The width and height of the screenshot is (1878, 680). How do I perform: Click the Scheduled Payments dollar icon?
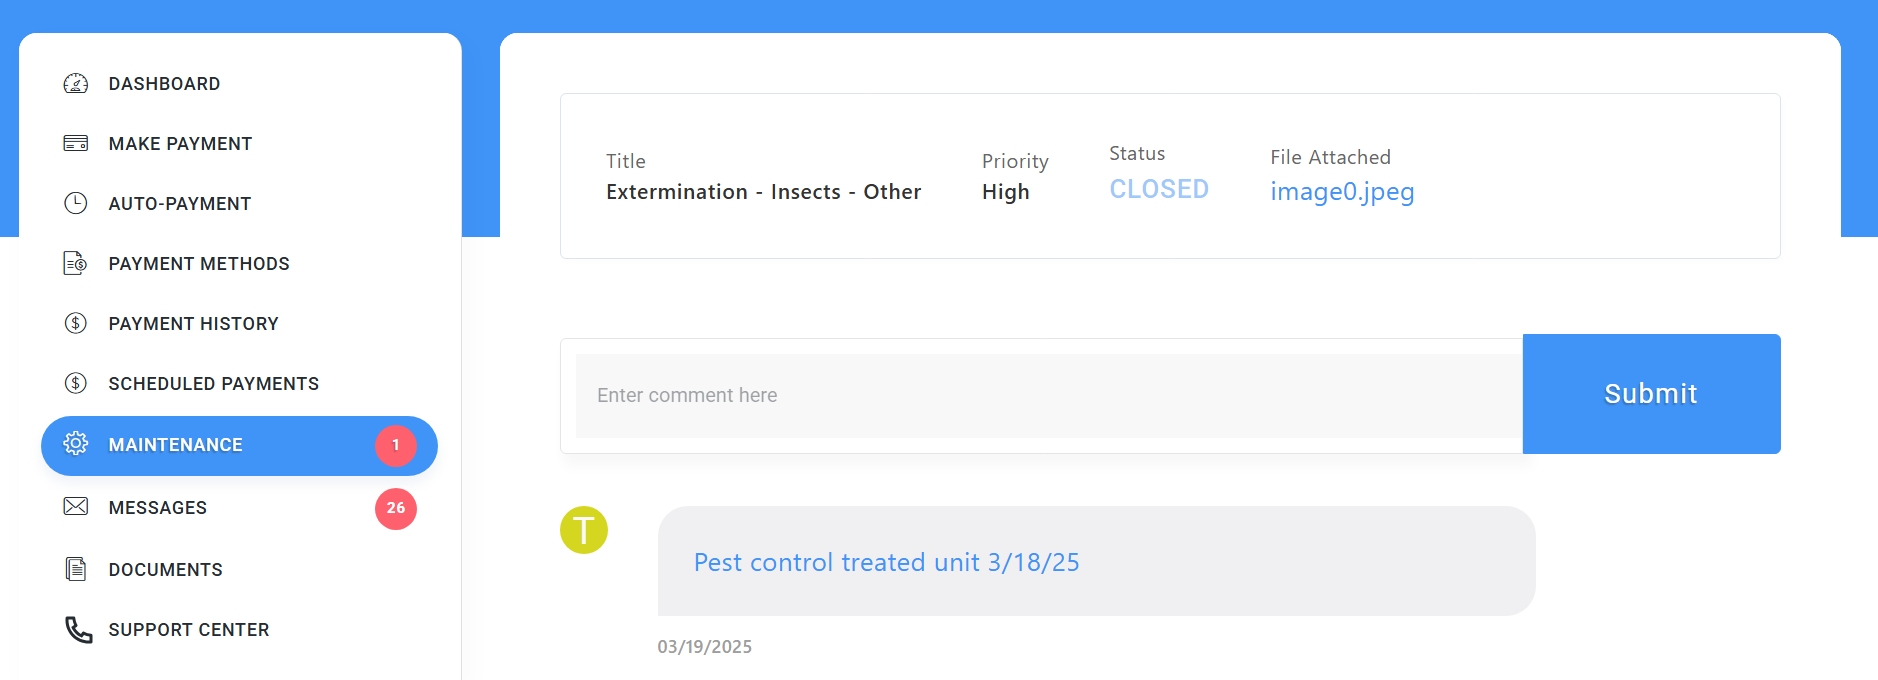click(76, 384)
